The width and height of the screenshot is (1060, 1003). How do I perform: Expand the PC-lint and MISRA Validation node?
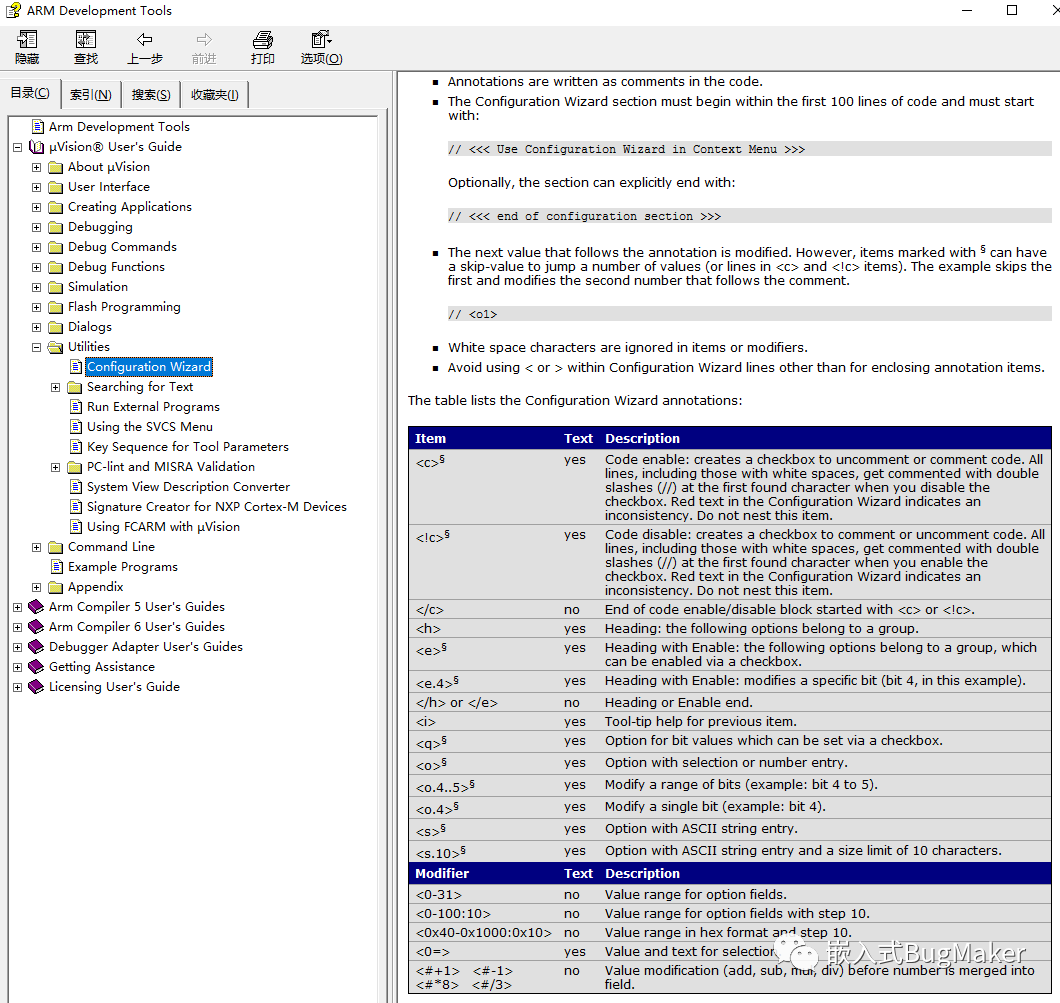pos(56,467)
